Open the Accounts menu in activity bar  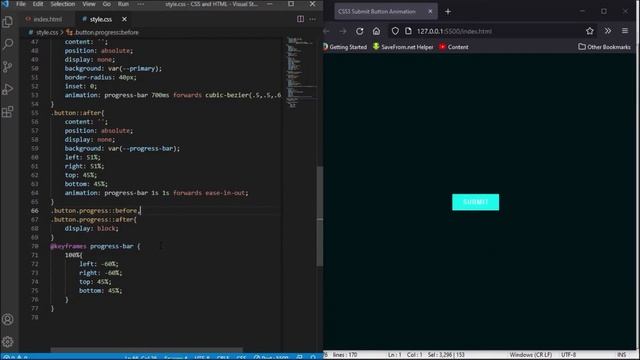tap(7, 319)
